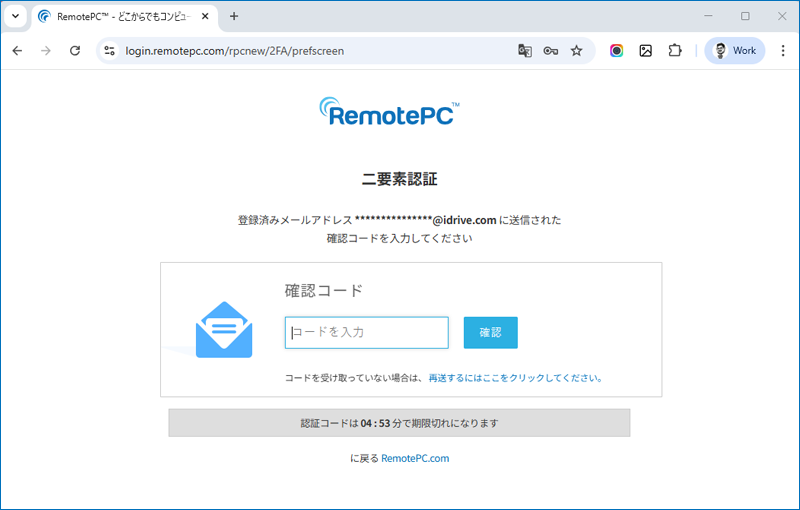Click the コードを入力 verification code field
Screen dimensions: 800x510
tap(367, 333)
